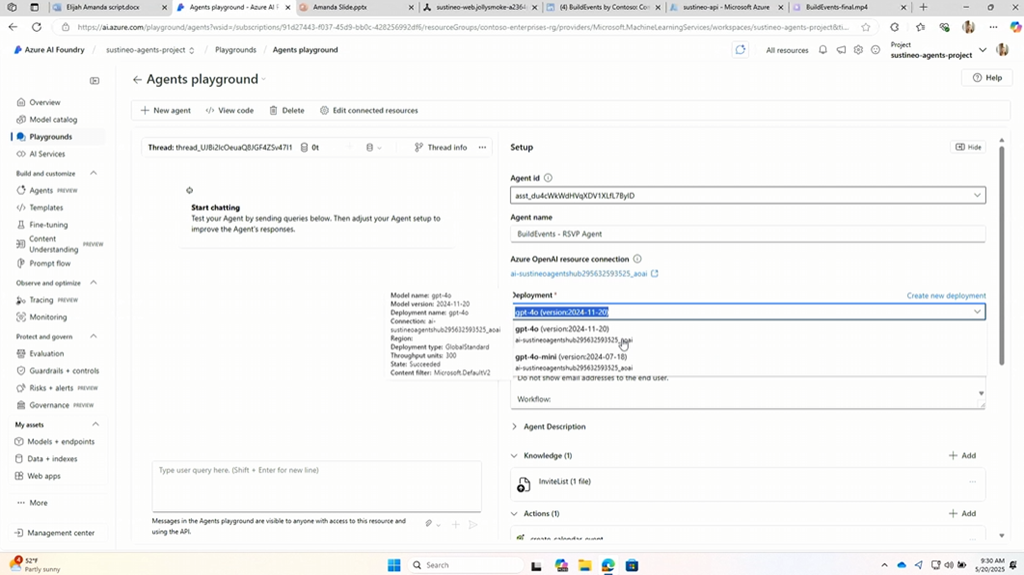Click View code button
1024x575 pixels.
click(229, 110)
